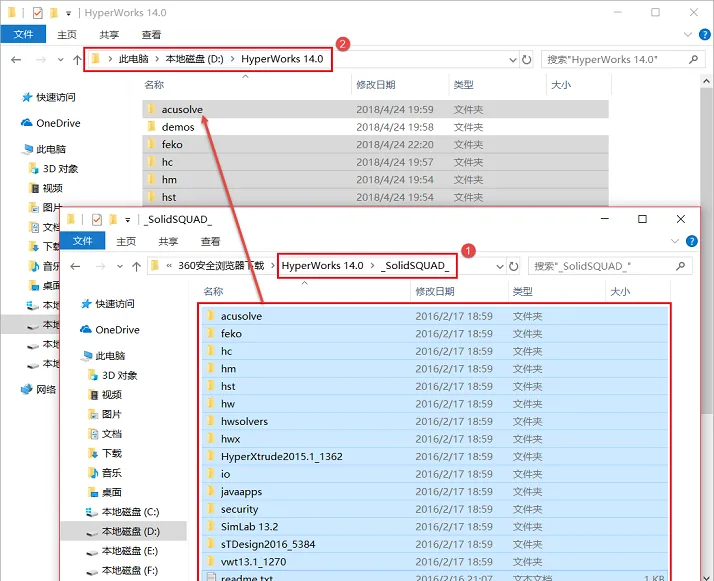This screenshot has height=581, width=714.
Task: Open 共享 tab in HyperWorks 14.0 window
Action: tap(109, 35)
